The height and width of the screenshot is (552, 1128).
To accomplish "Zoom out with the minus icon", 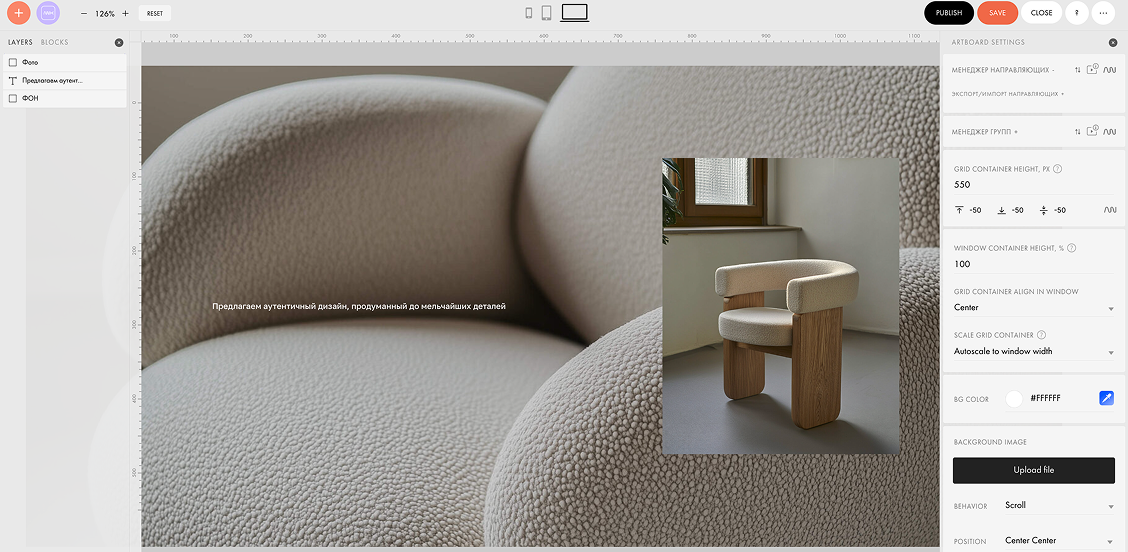I will coord(82,14).
